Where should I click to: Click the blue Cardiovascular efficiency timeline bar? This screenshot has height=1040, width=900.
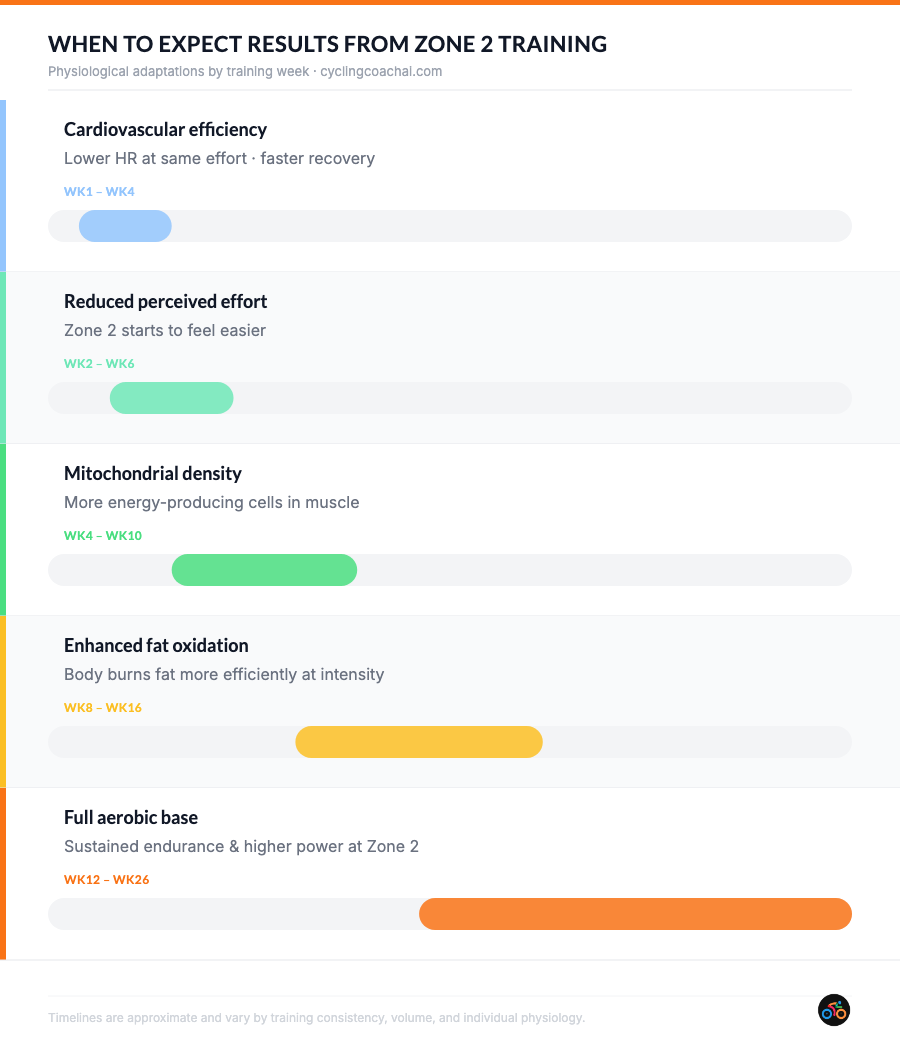pyautogui.click(x=125, y=226)
